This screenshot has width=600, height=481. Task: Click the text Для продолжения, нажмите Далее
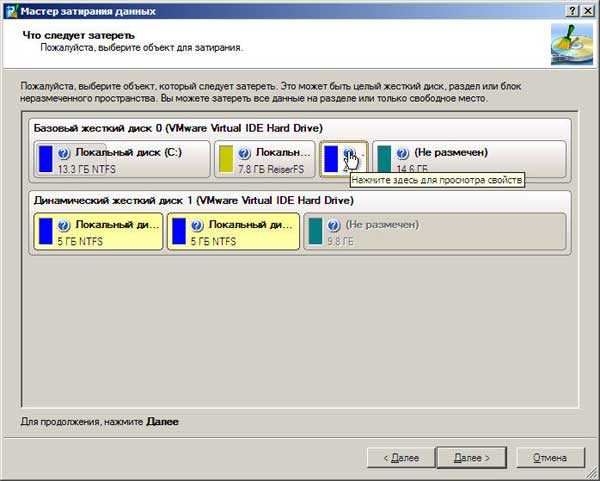pyautogui.click(x=99, y=422)
